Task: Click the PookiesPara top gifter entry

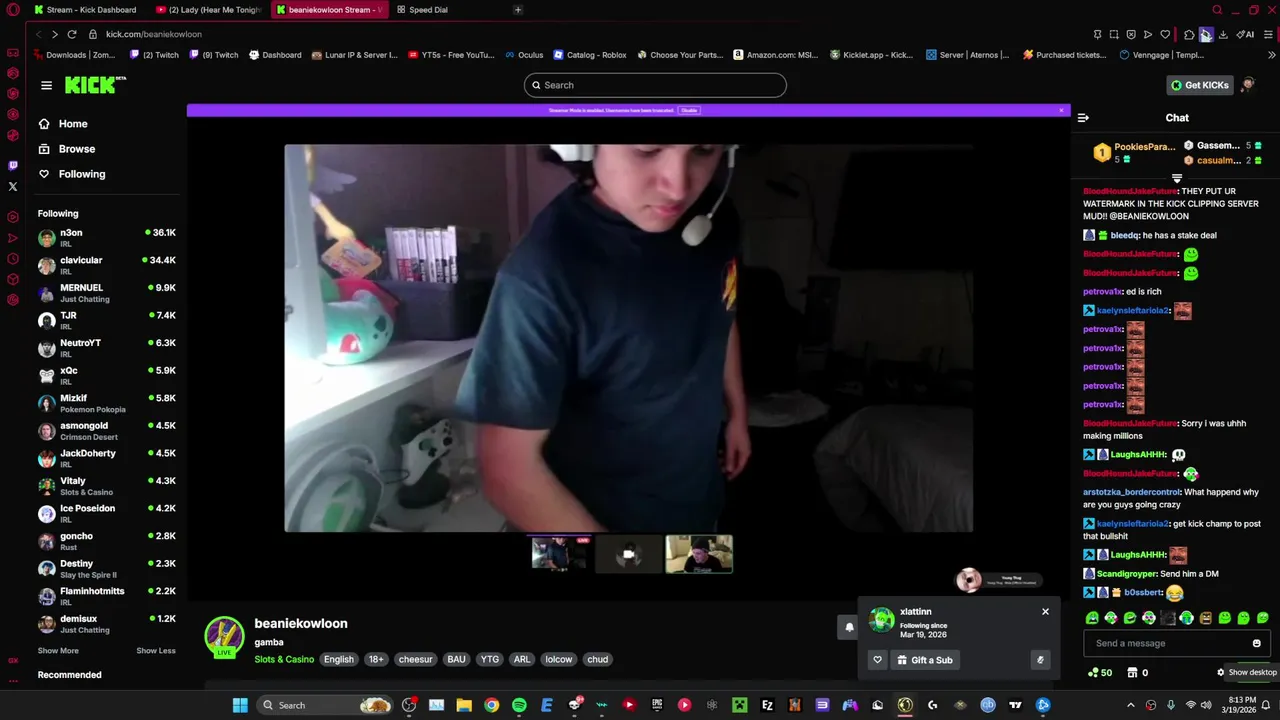Action: (1134, 153)
